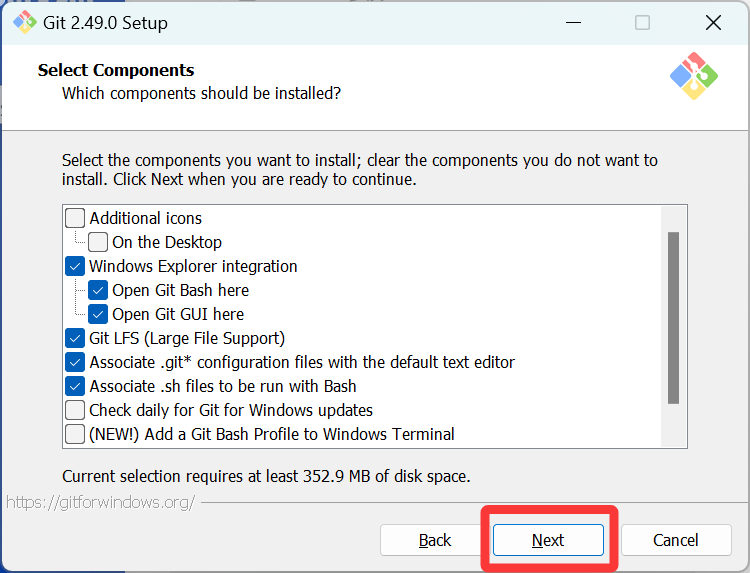Uncheck Associate .sh files with Bash
This screenshot has width=750, height=573.
75,386
